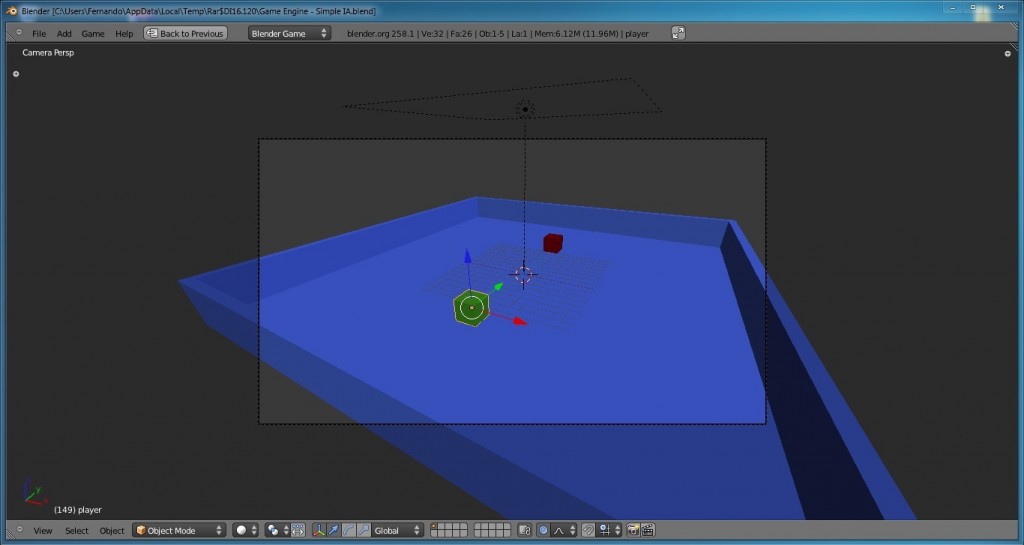Collapse the info header via the top-left round button
1024x545 pixels.
[x=19, y=32]
